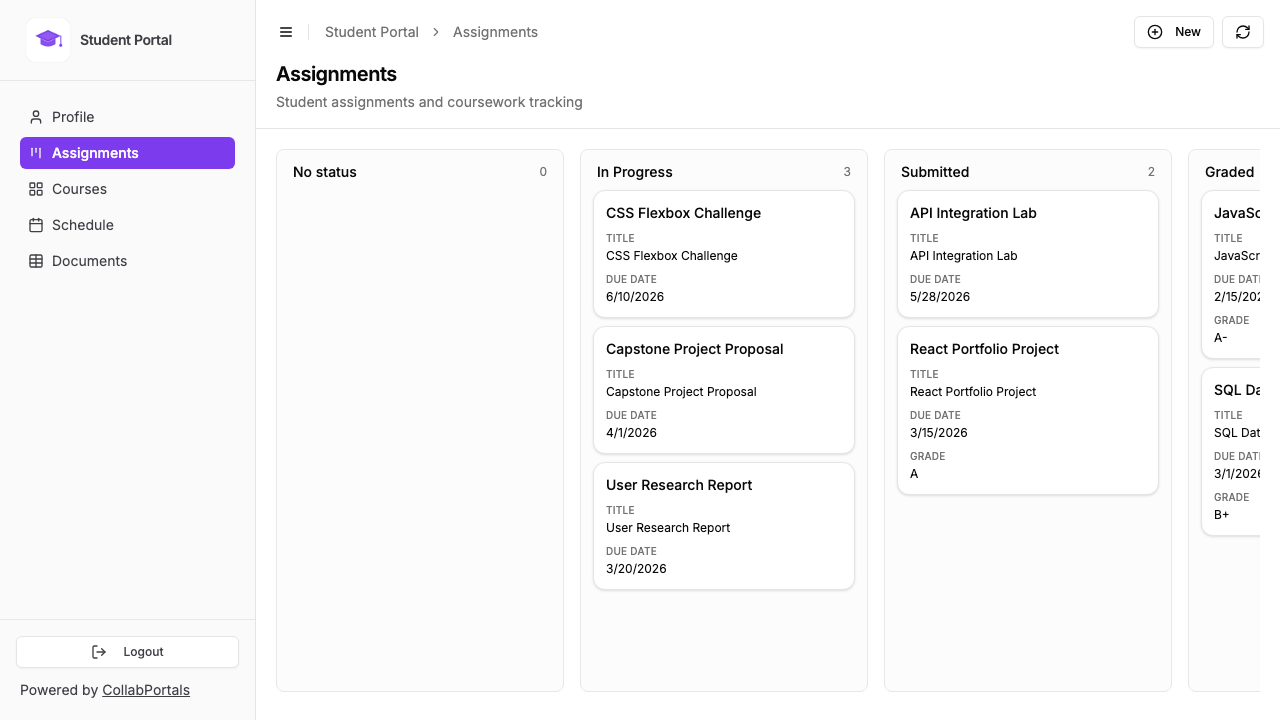Image resolution: width=1280 pixels, height=720 pixels.
Task: Click the Submitted column header
Action: coord(935,172)
